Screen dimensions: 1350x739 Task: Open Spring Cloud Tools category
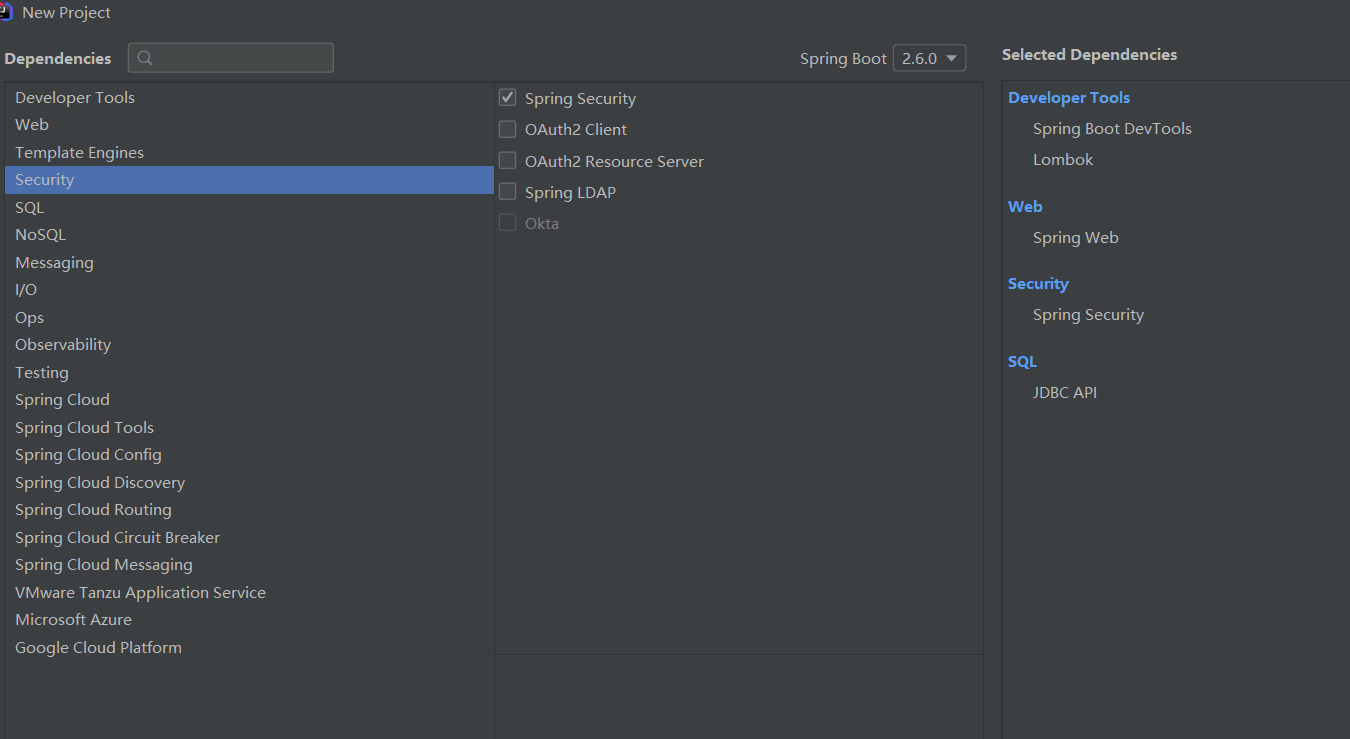[x=249, y=427]
